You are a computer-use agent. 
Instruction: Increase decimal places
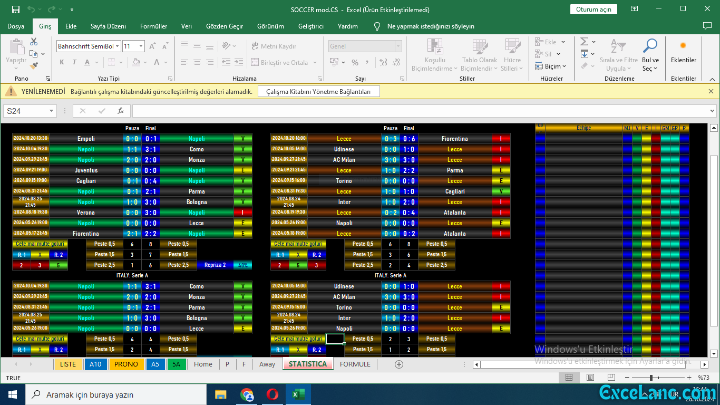[x=383, y=62]
